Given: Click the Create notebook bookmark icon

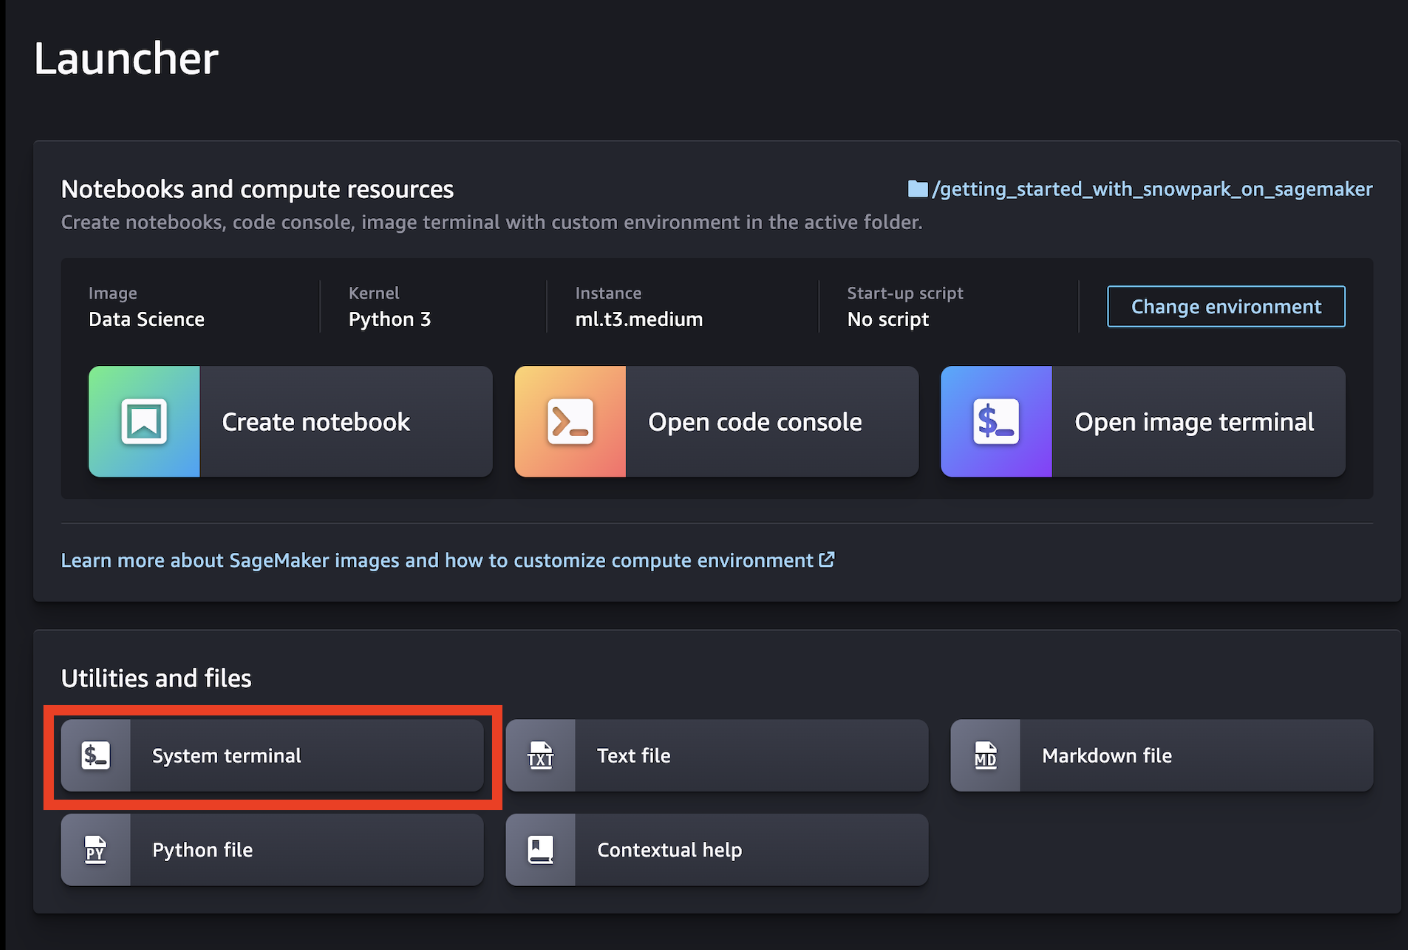Looking at the screenshot, I should tap(144, 422).
